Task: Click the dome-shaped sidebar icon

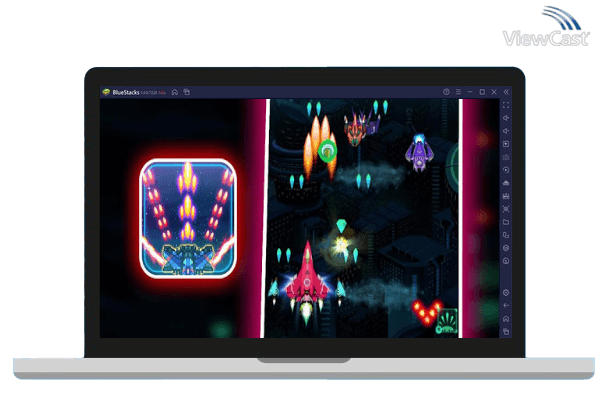Action: click(506, 183)
